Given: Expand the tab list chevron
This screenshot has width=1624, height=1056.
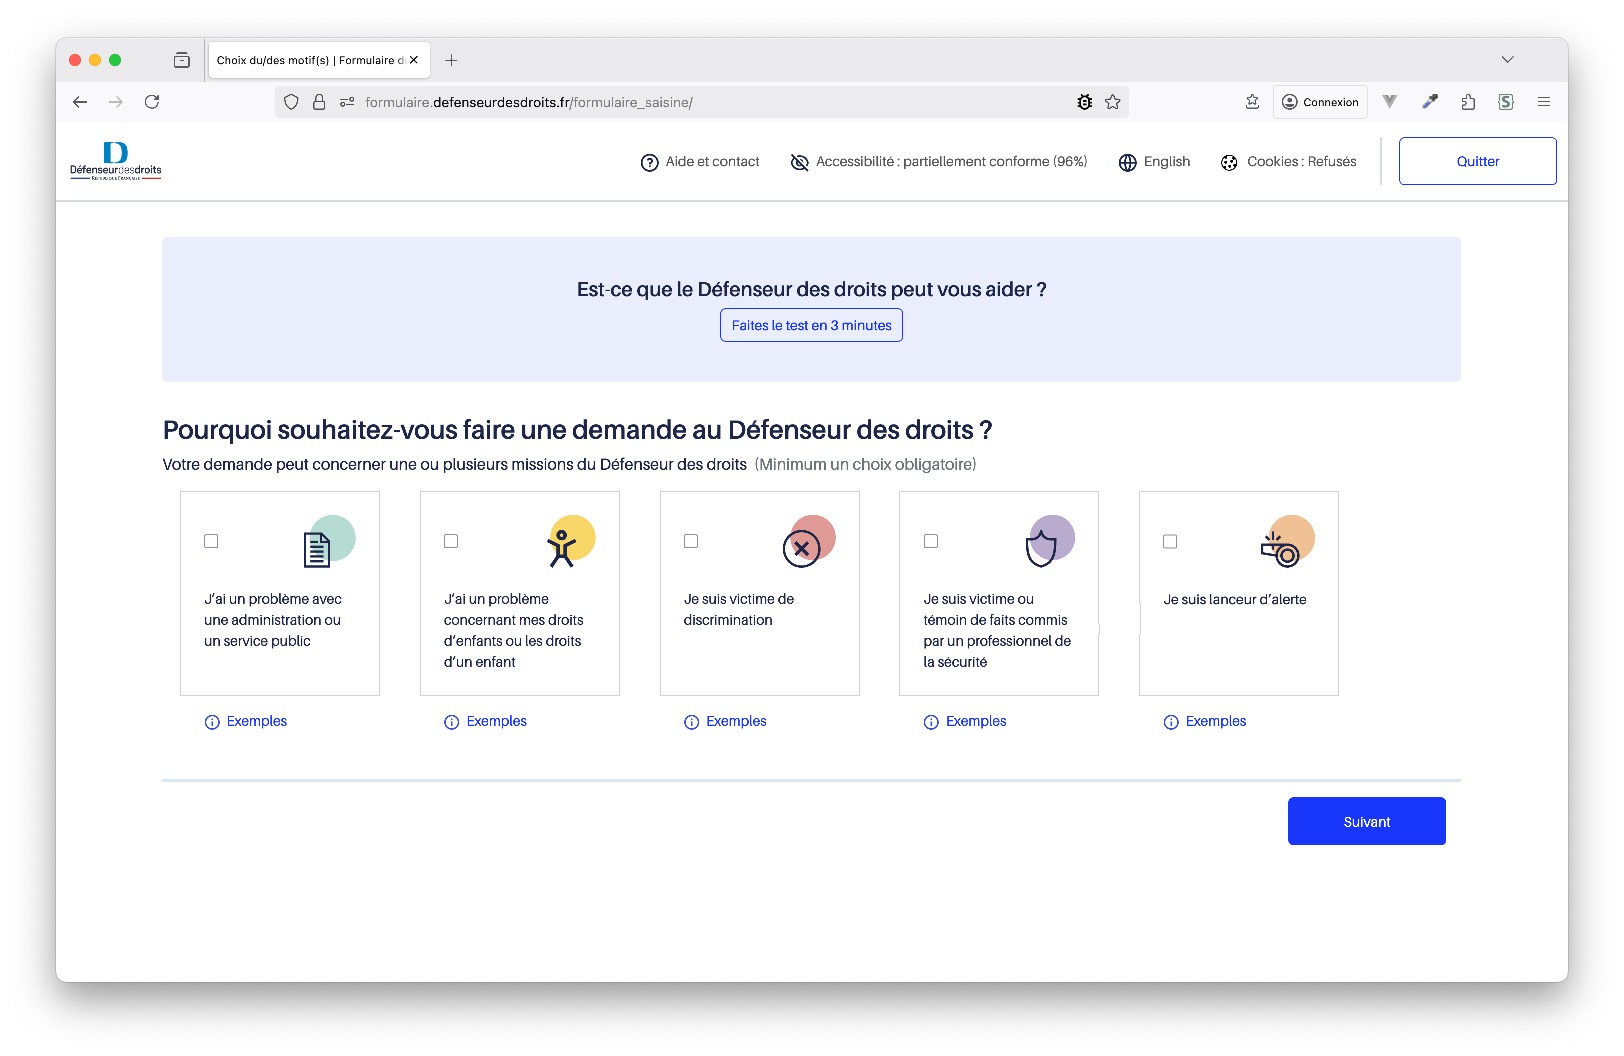Looking at the screenshot, I should (x=1507, y=60).
